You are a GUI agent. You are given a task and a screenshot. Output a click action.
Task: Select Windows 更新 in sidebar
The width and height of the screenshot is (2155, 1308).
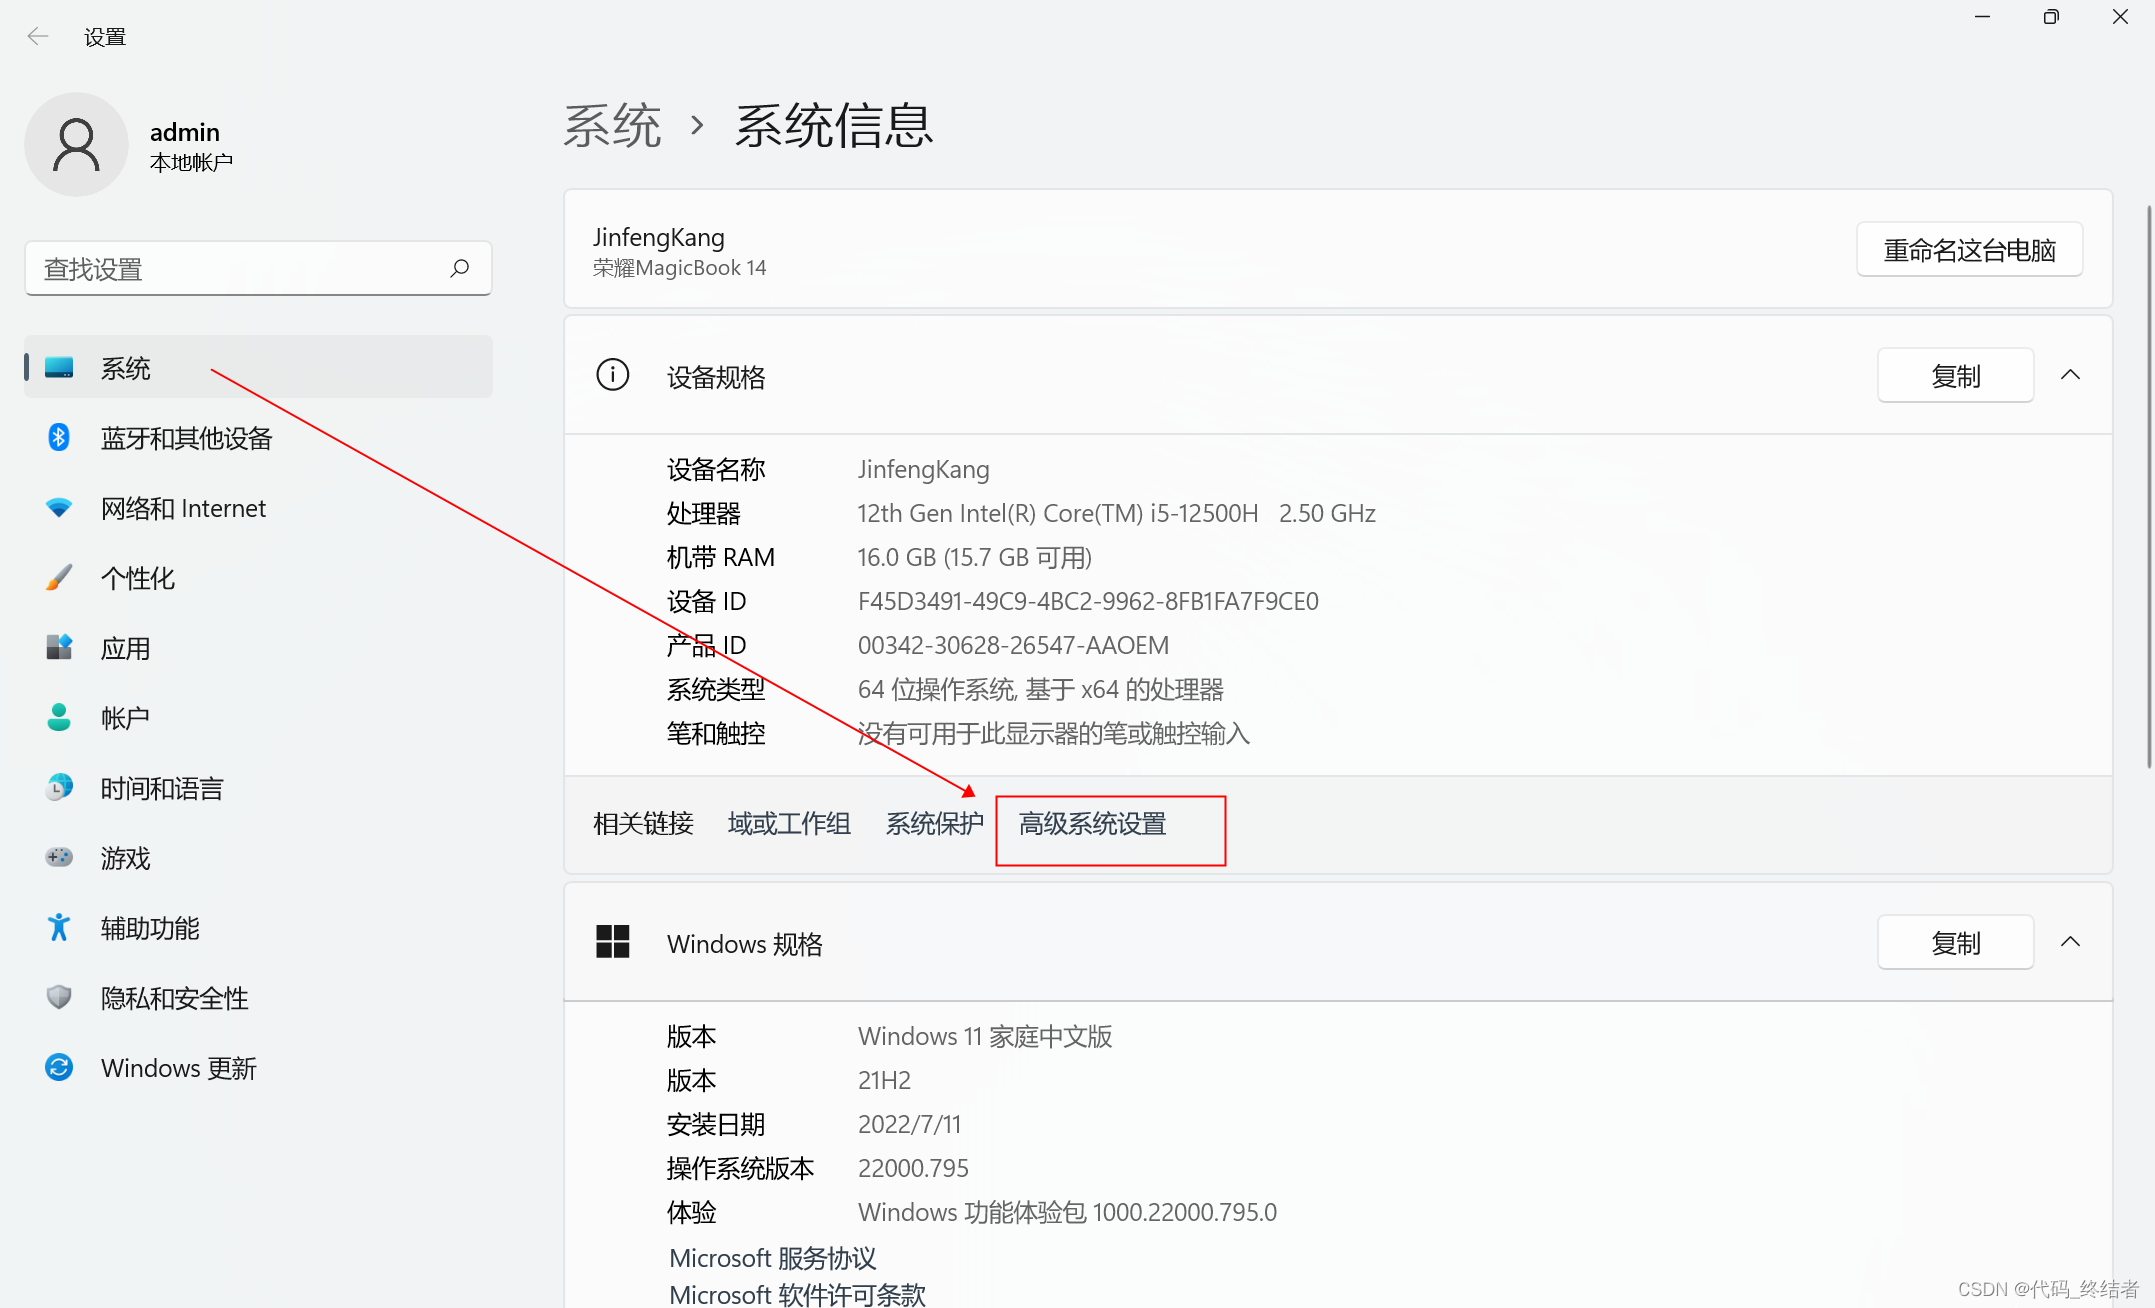258,1068
